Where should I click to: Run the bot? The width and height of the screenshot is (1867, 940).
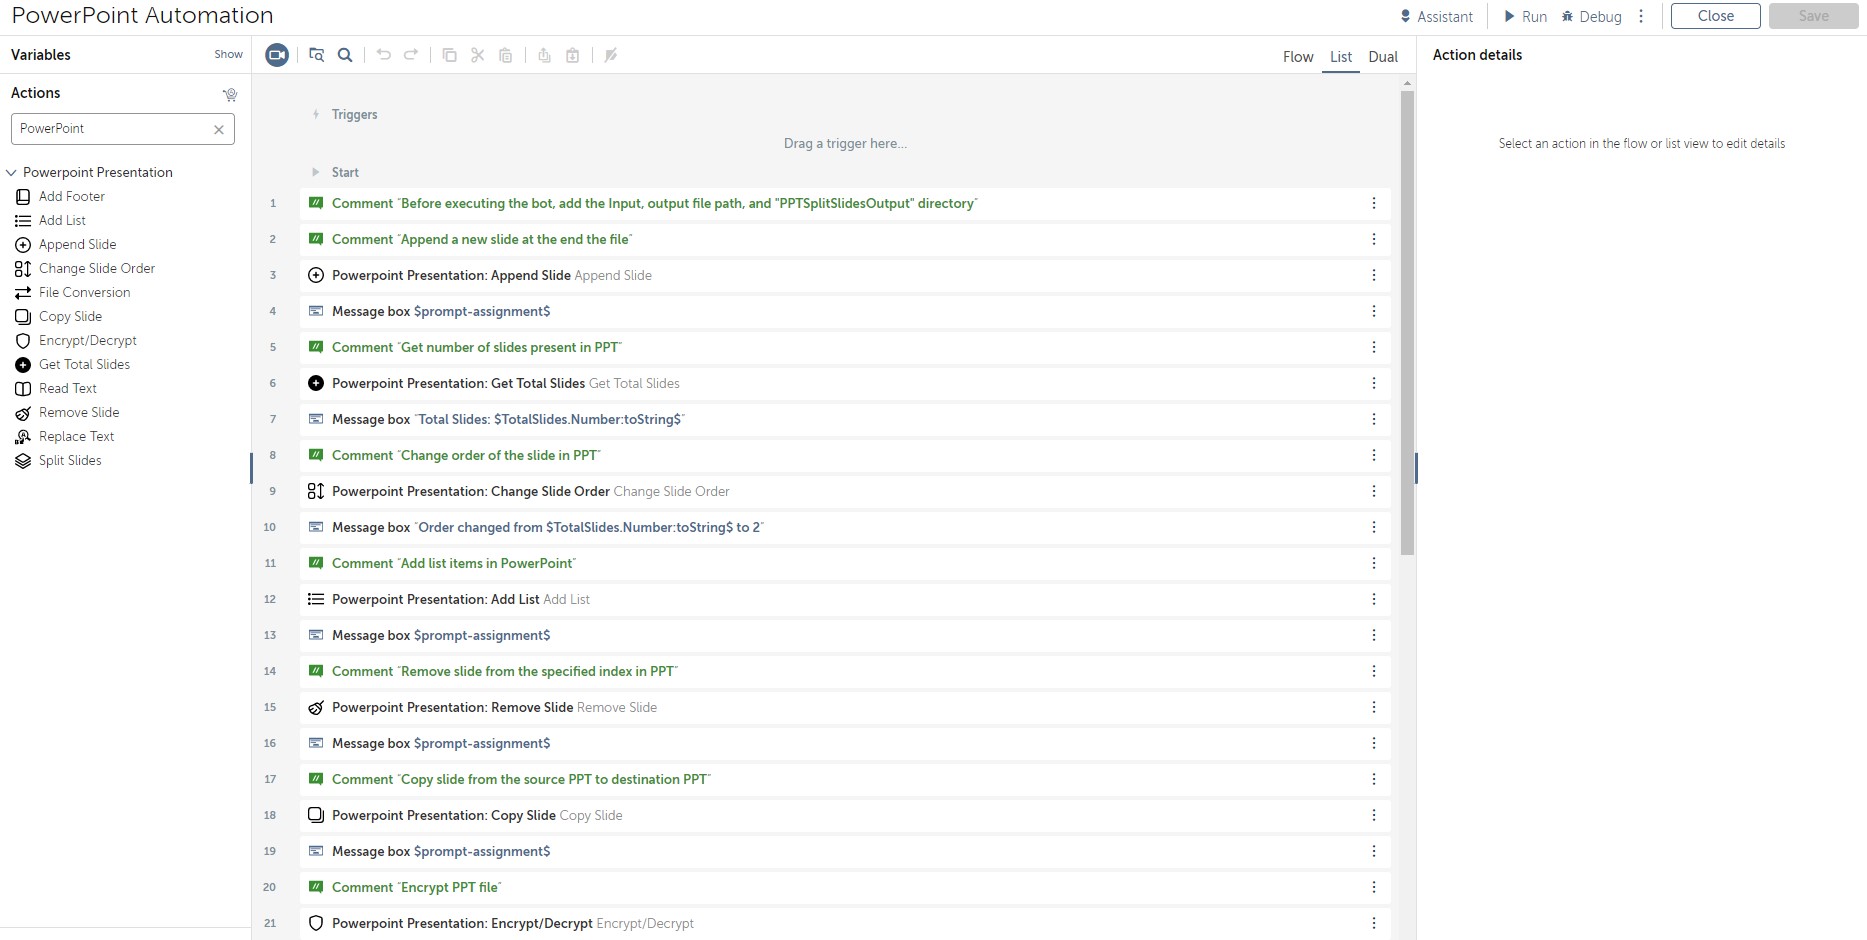(1525, 16)
